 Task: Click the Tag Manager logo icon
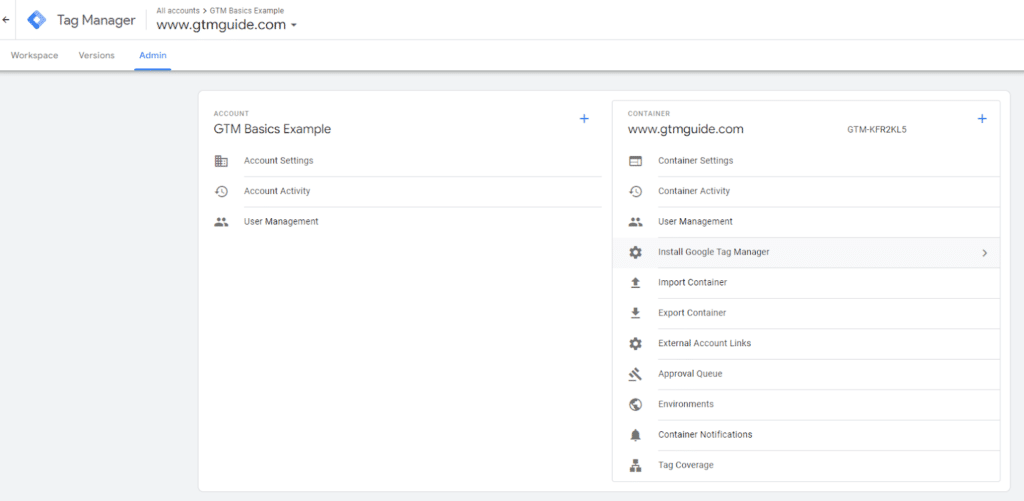[37, 20]
